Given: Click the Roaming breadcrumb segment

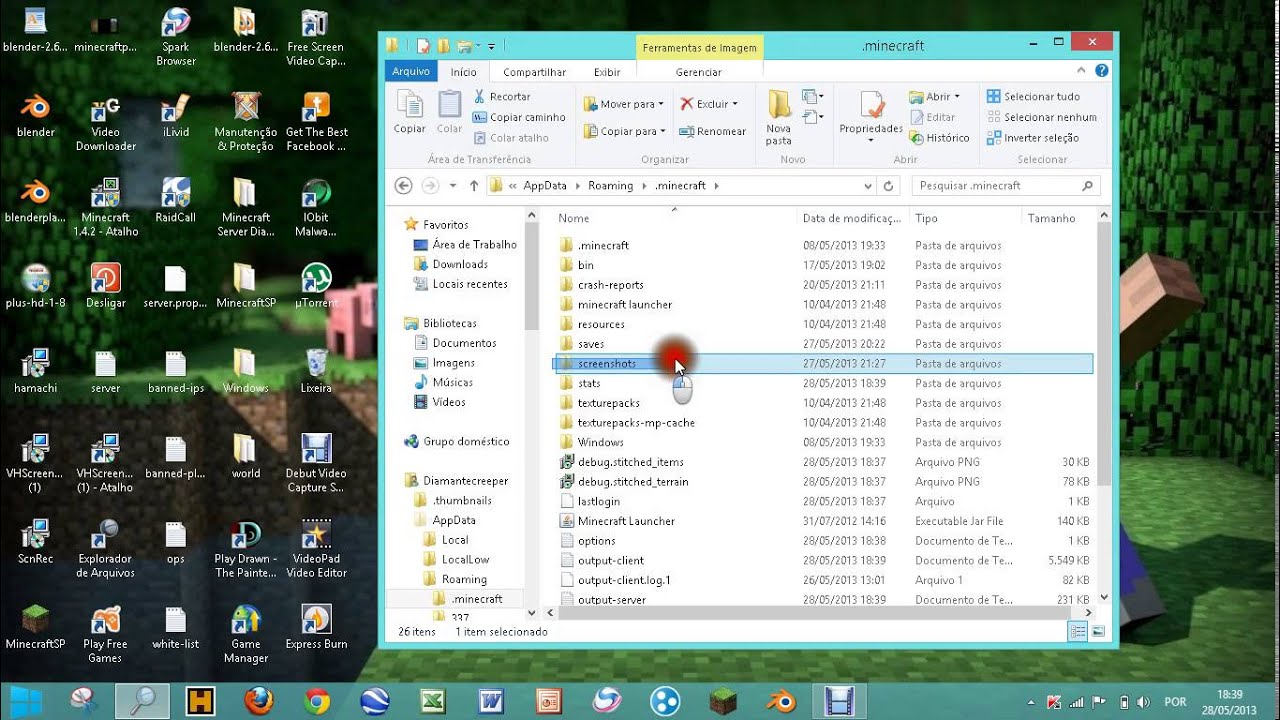Looking at the screenshot, I should (610, 186).
